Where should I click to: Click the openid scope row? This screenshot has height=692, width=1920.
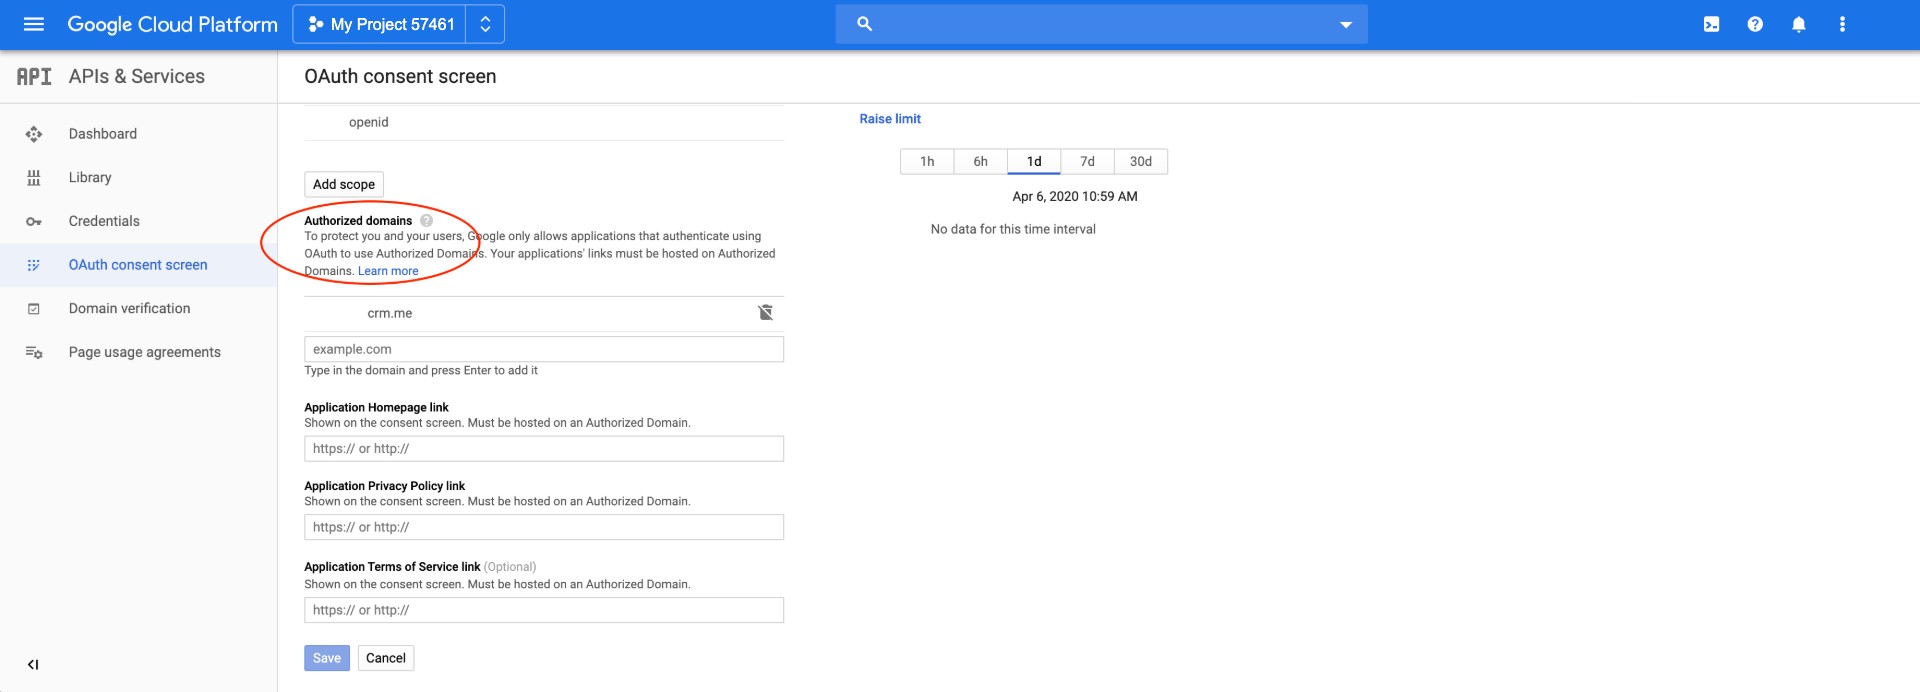click(x=544, y=122)
